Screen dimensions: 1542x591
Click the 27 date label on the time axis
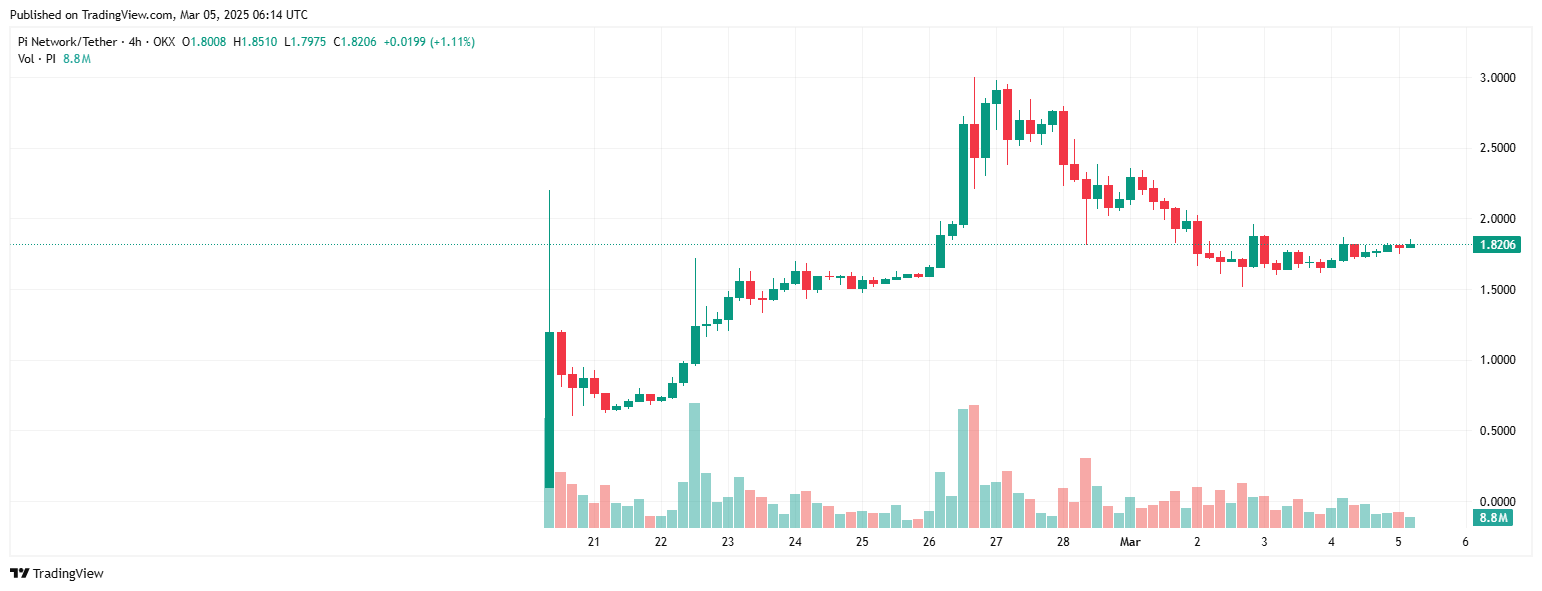(996, 542)
